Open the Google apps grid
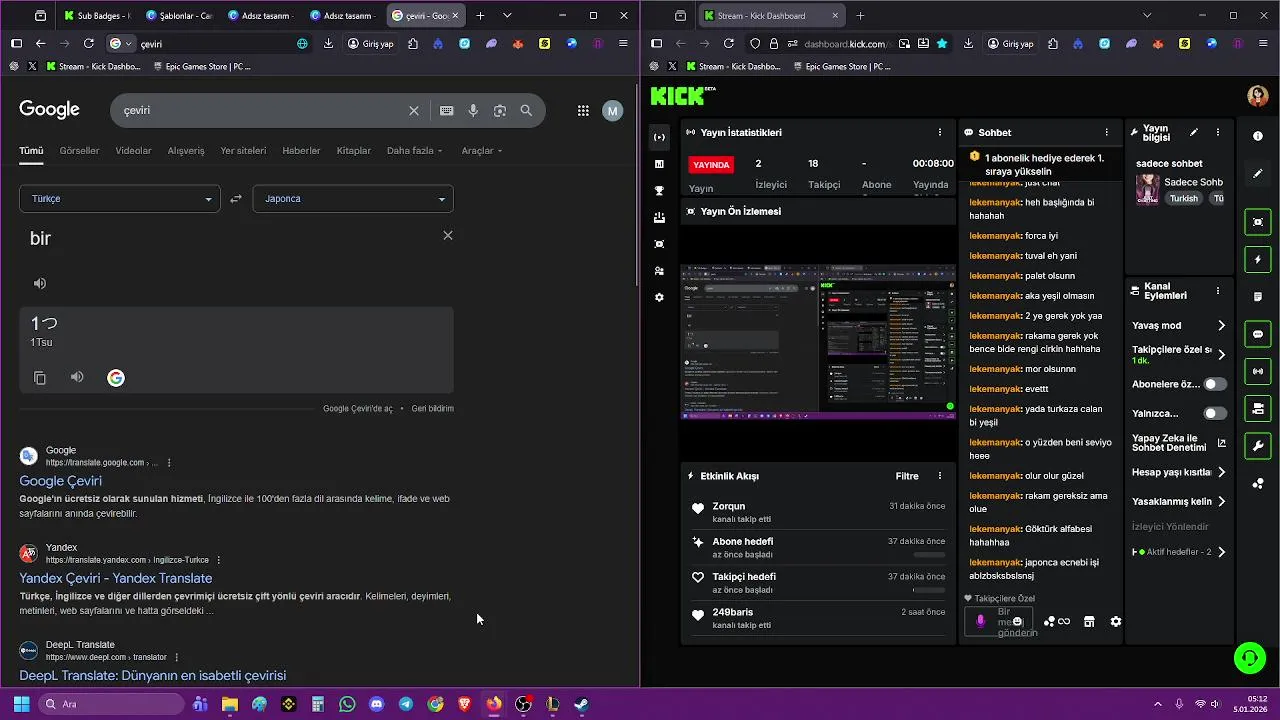 click(x=583, y=111)
